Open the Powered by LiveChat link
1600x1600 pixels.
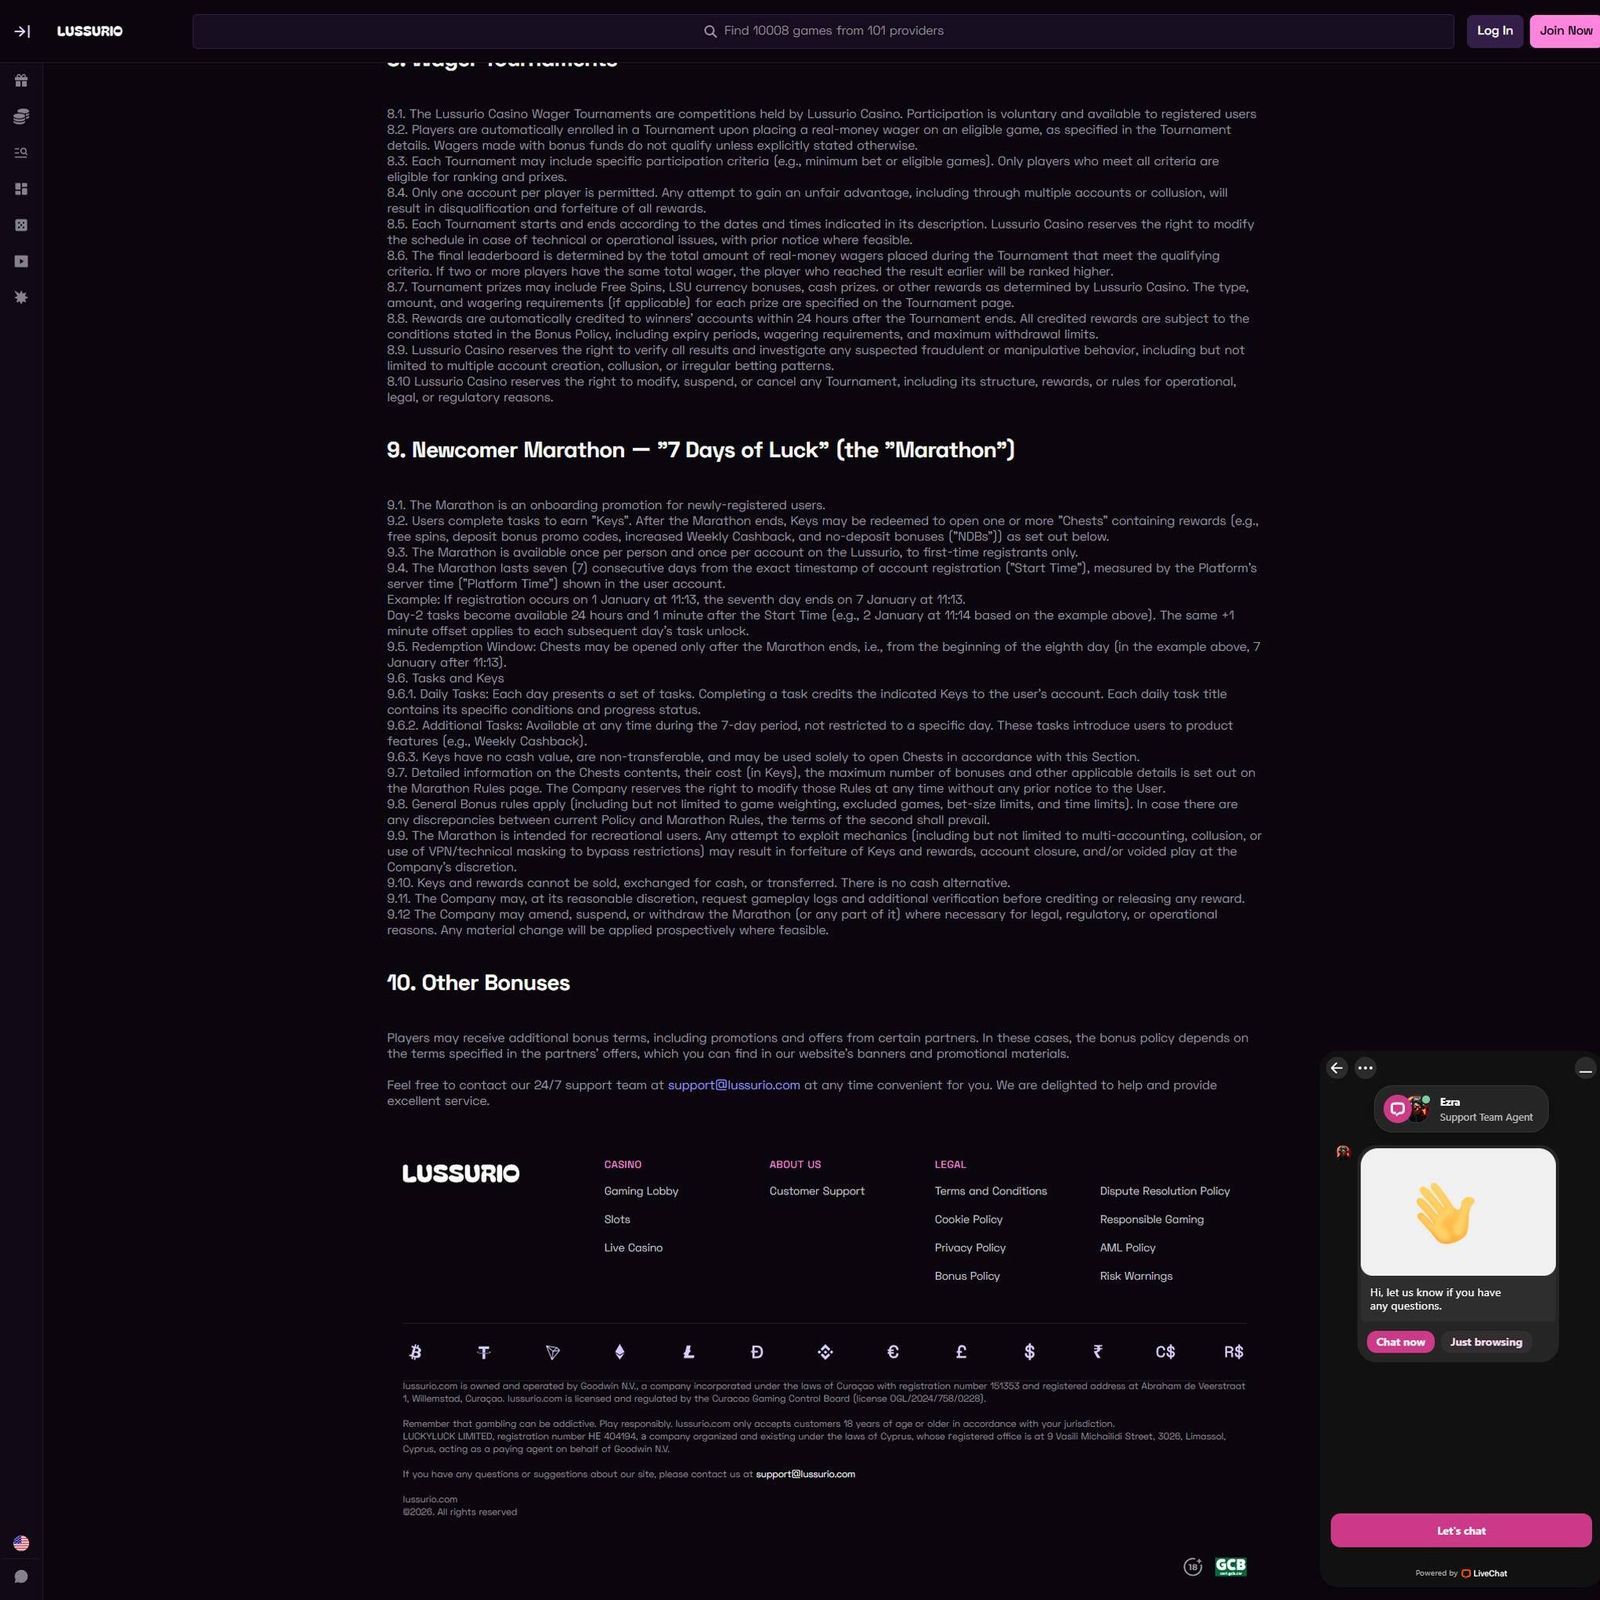[1461, 1574]
